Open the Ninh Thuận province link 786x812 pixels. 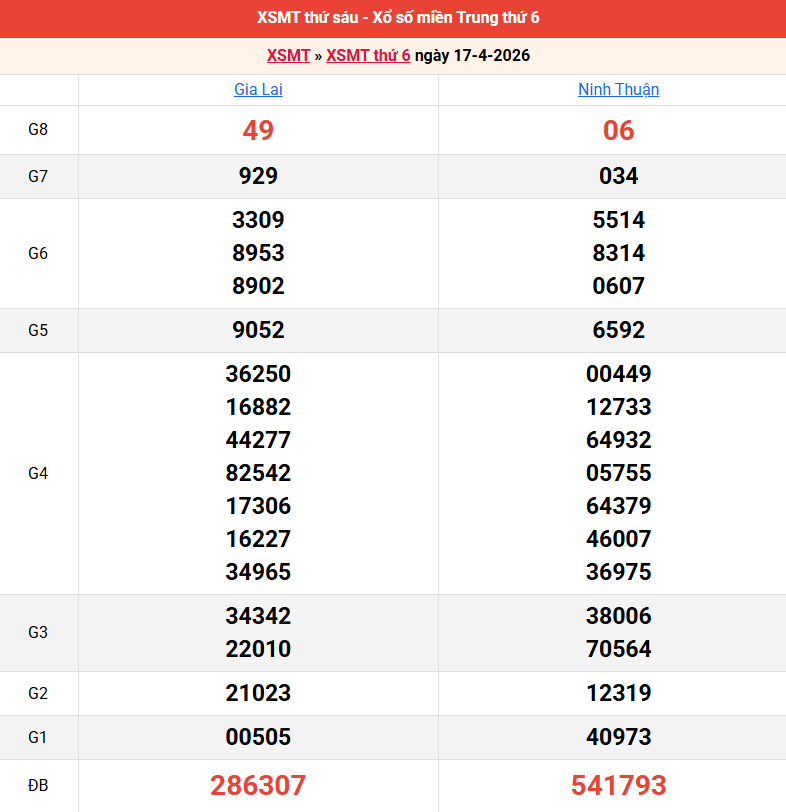tap(618, 90)
